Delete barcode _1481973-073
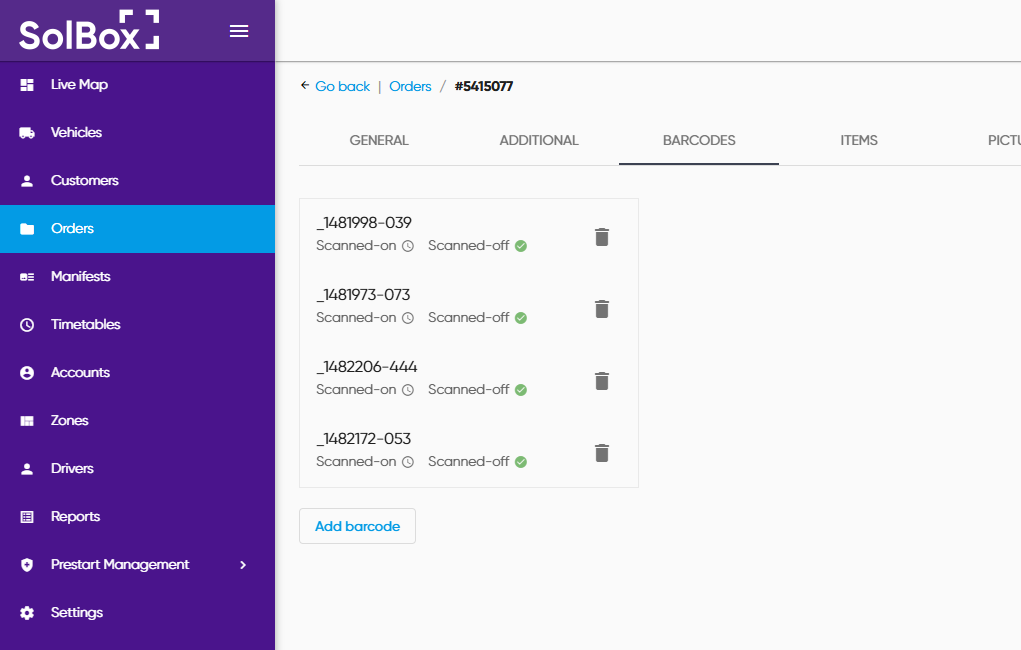Image resolution: width=1021 pixels, height=650 pixels. (601, 309)
